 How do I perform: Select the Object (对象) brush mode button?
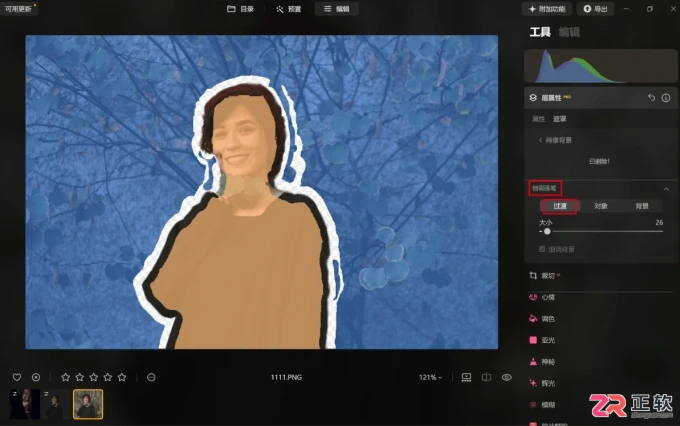point(601,206)
